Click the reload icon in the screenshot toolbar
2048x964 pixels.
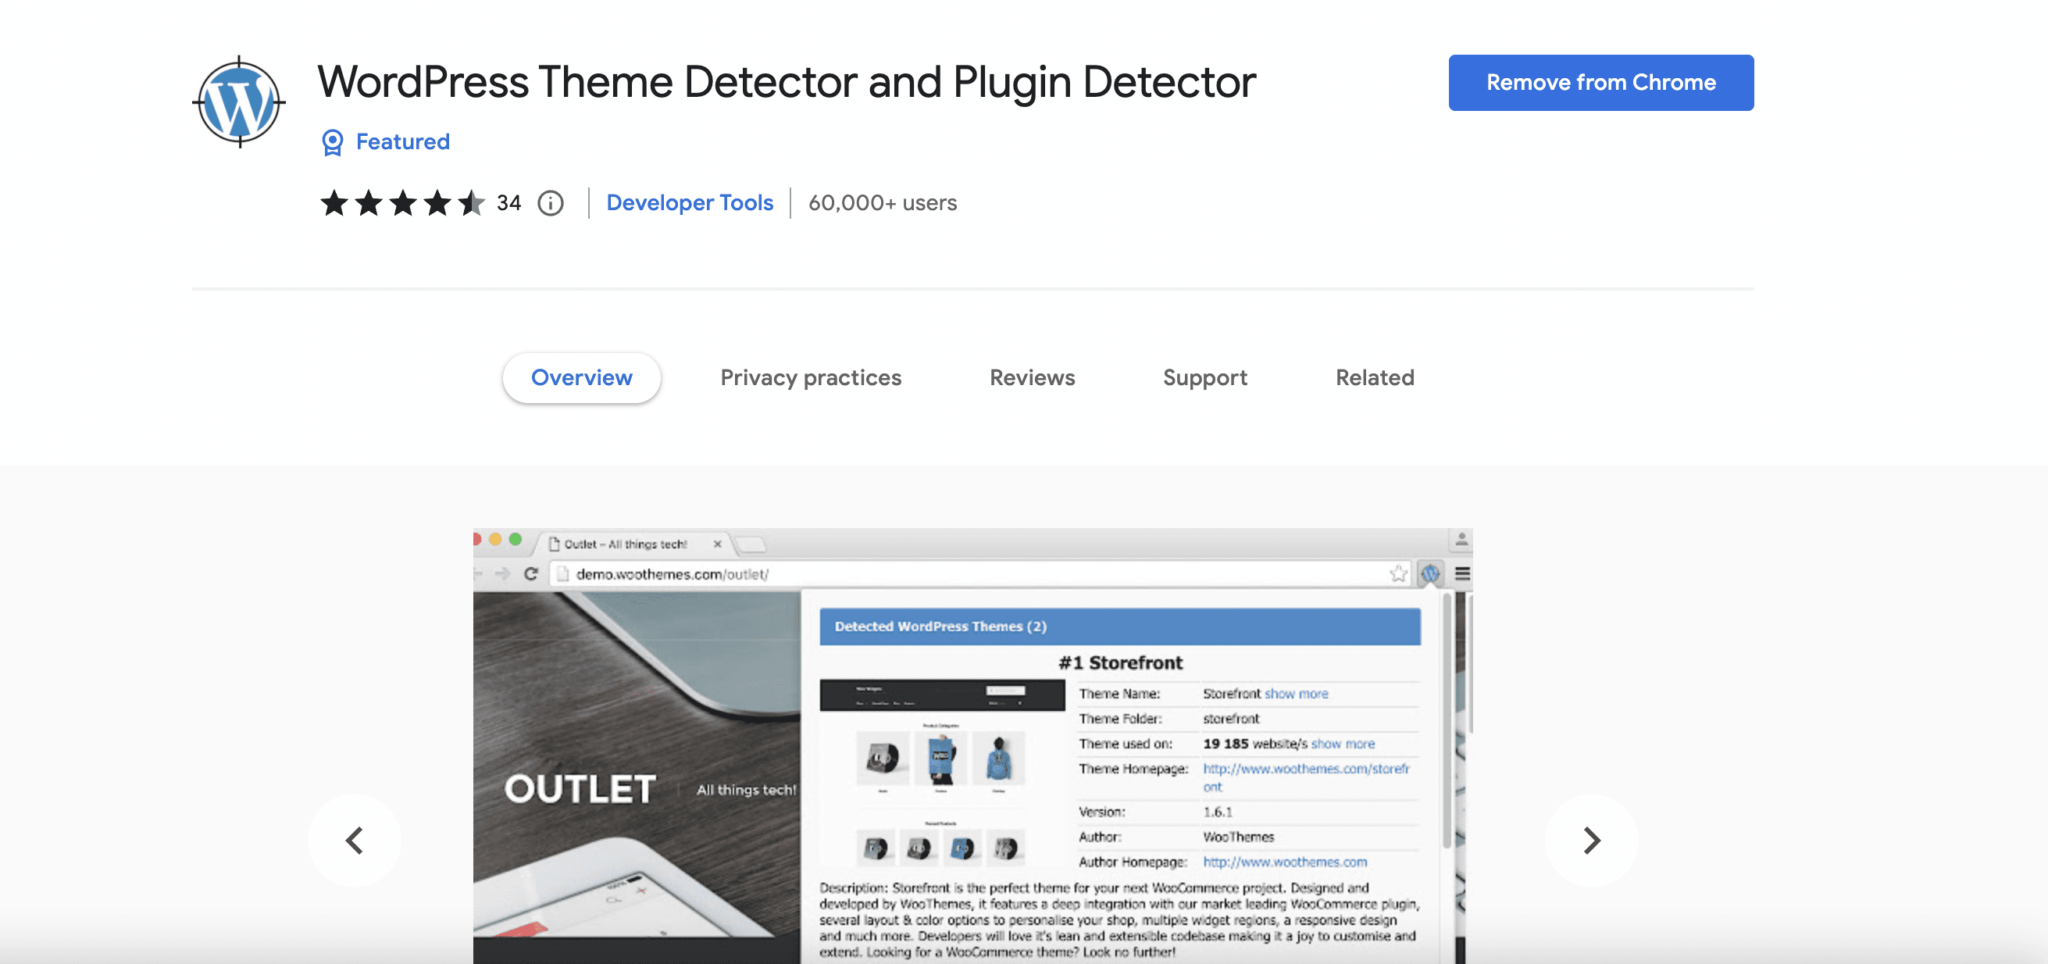530,575
